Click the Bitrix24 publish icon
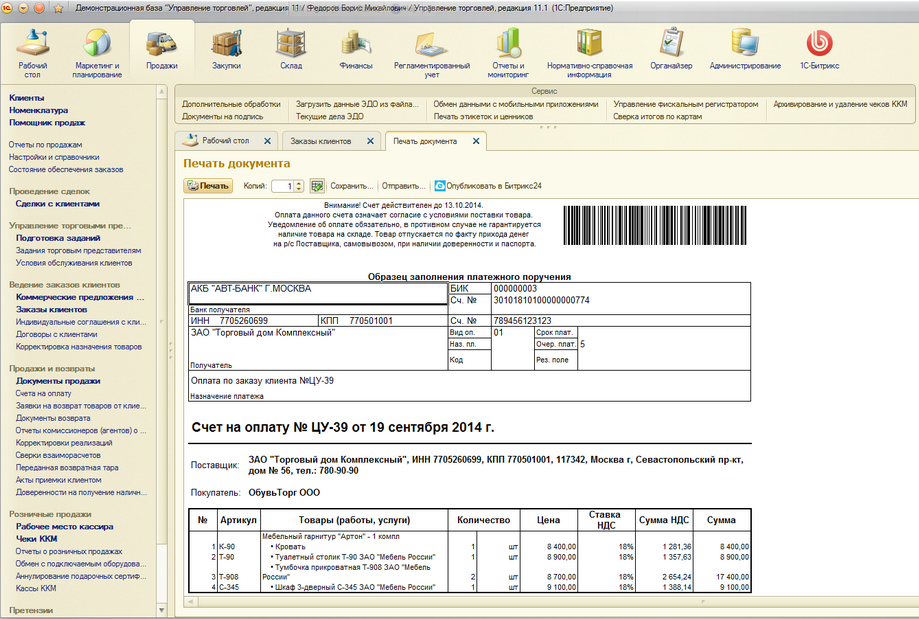This screenshot has width=919, height=619. (x=440, y=186)
